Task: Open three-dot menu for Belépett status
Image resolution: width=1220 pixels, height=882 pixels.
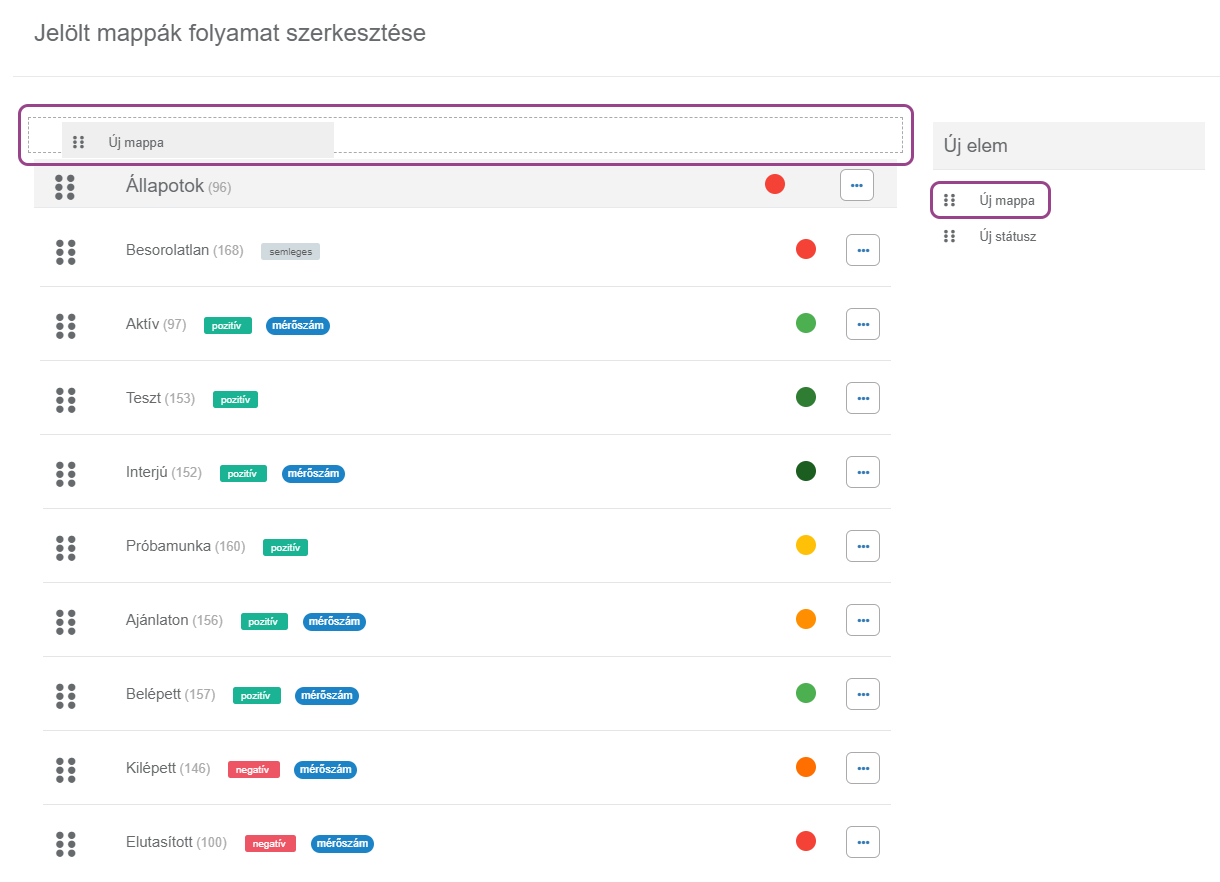Action: tap(863, 694)
